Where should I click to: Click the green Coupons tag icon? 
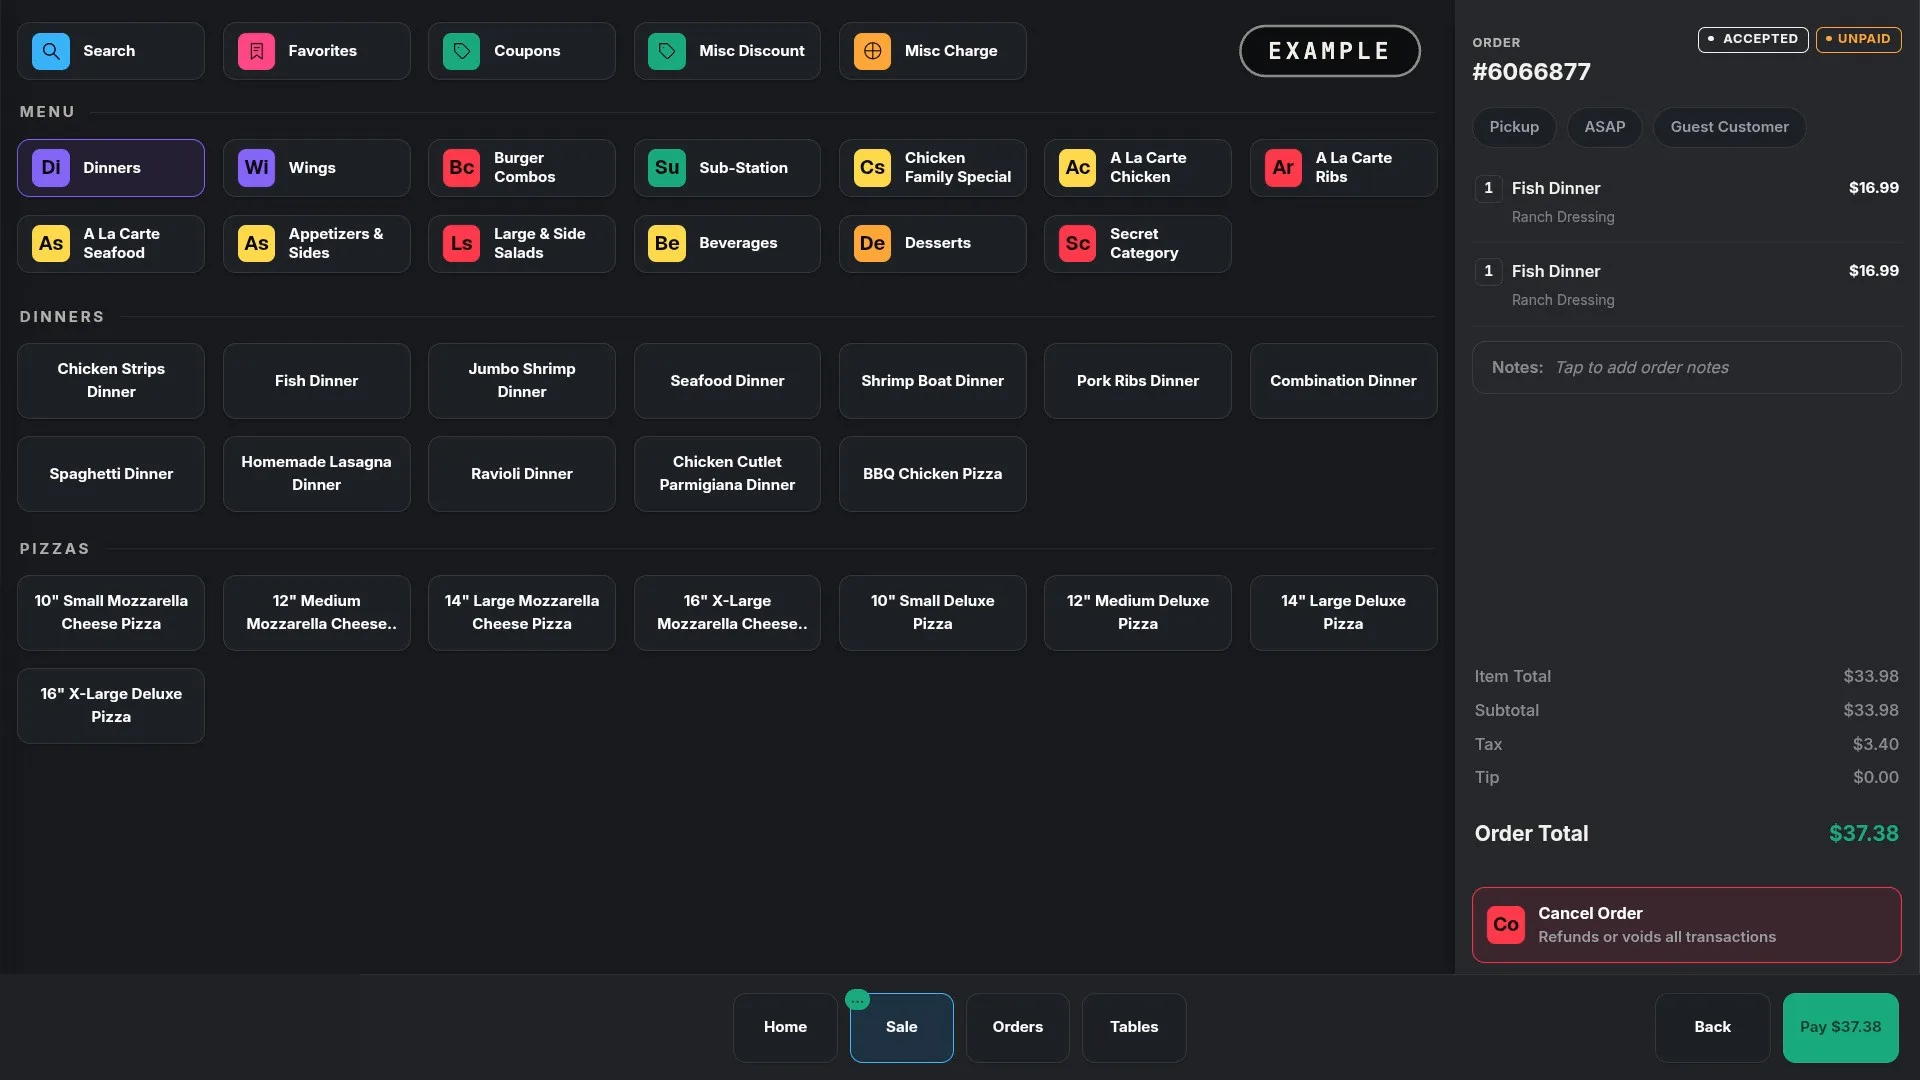[x=461, y=51]
